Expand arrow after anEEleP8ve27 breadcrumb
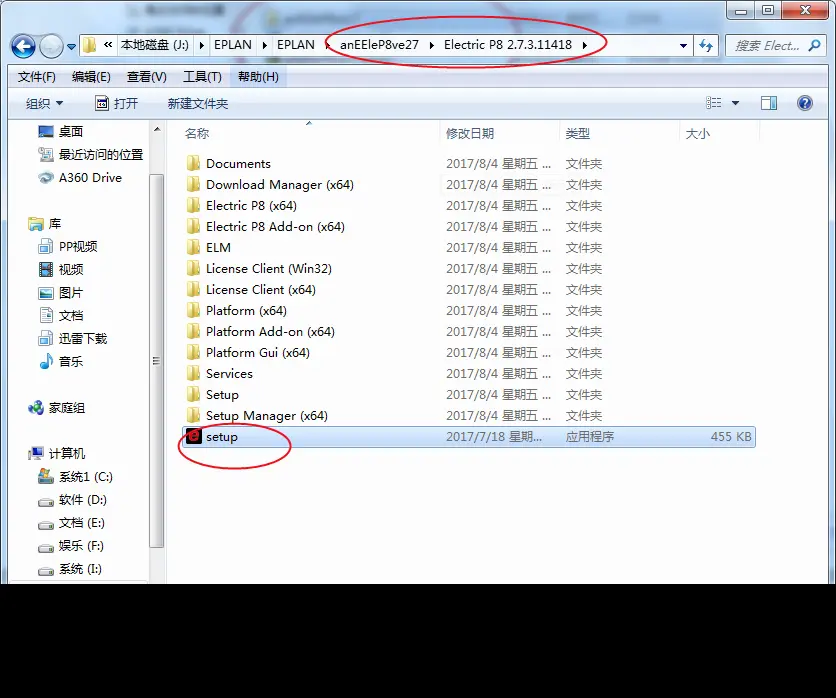The height and width of the screenshot is (698, 836). pyautogui.click(x=431, y=45)
